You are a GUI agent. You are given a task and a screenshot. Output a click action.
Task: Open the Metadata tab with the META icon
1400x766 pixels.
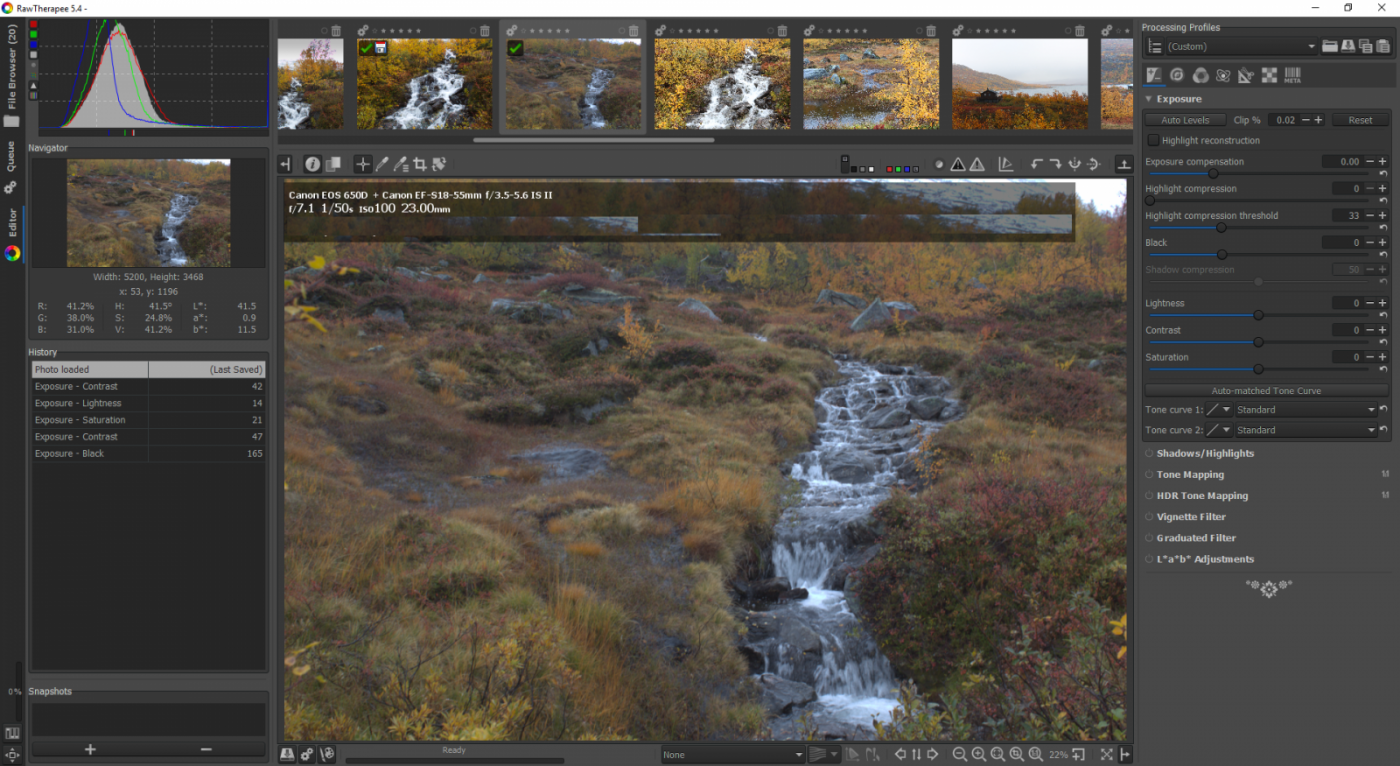[1292, 75]
